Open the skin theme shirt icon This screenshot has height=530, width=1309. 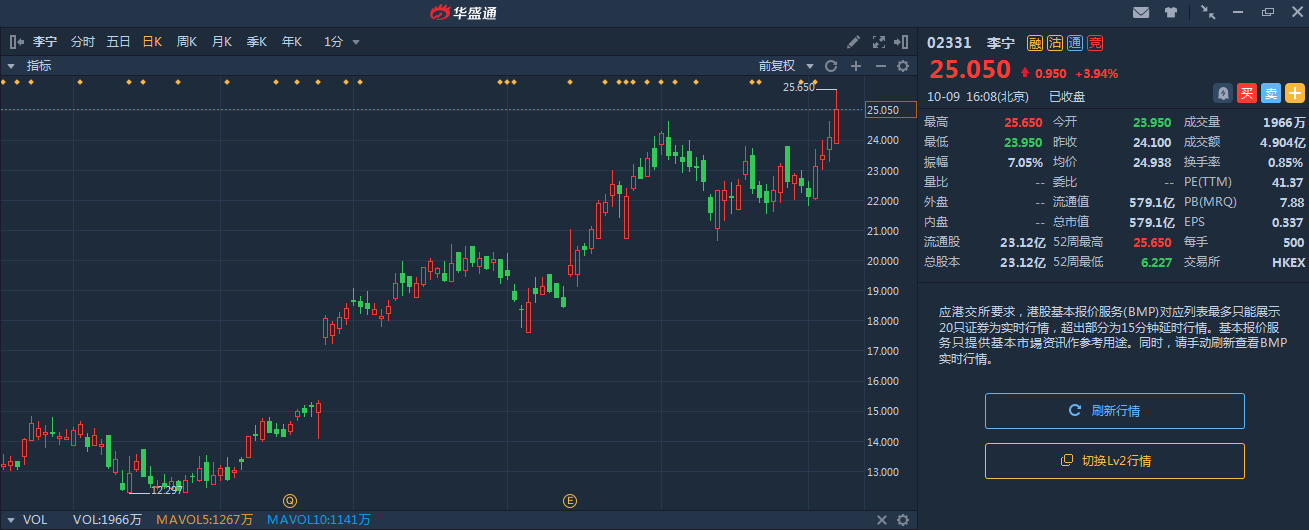point(1170,13)
